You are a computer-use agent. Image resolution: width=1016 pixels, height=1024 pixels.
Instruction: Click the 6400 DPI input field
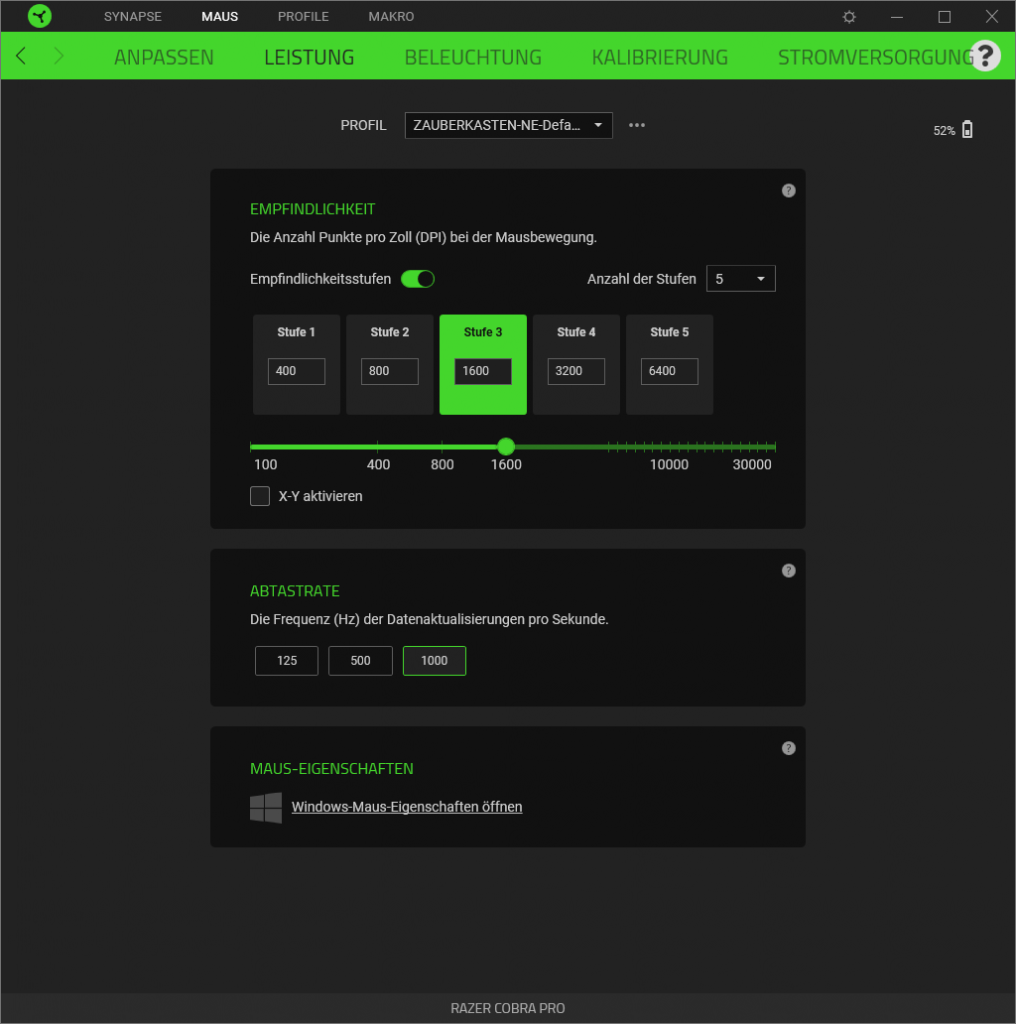[x=669, y=371]
